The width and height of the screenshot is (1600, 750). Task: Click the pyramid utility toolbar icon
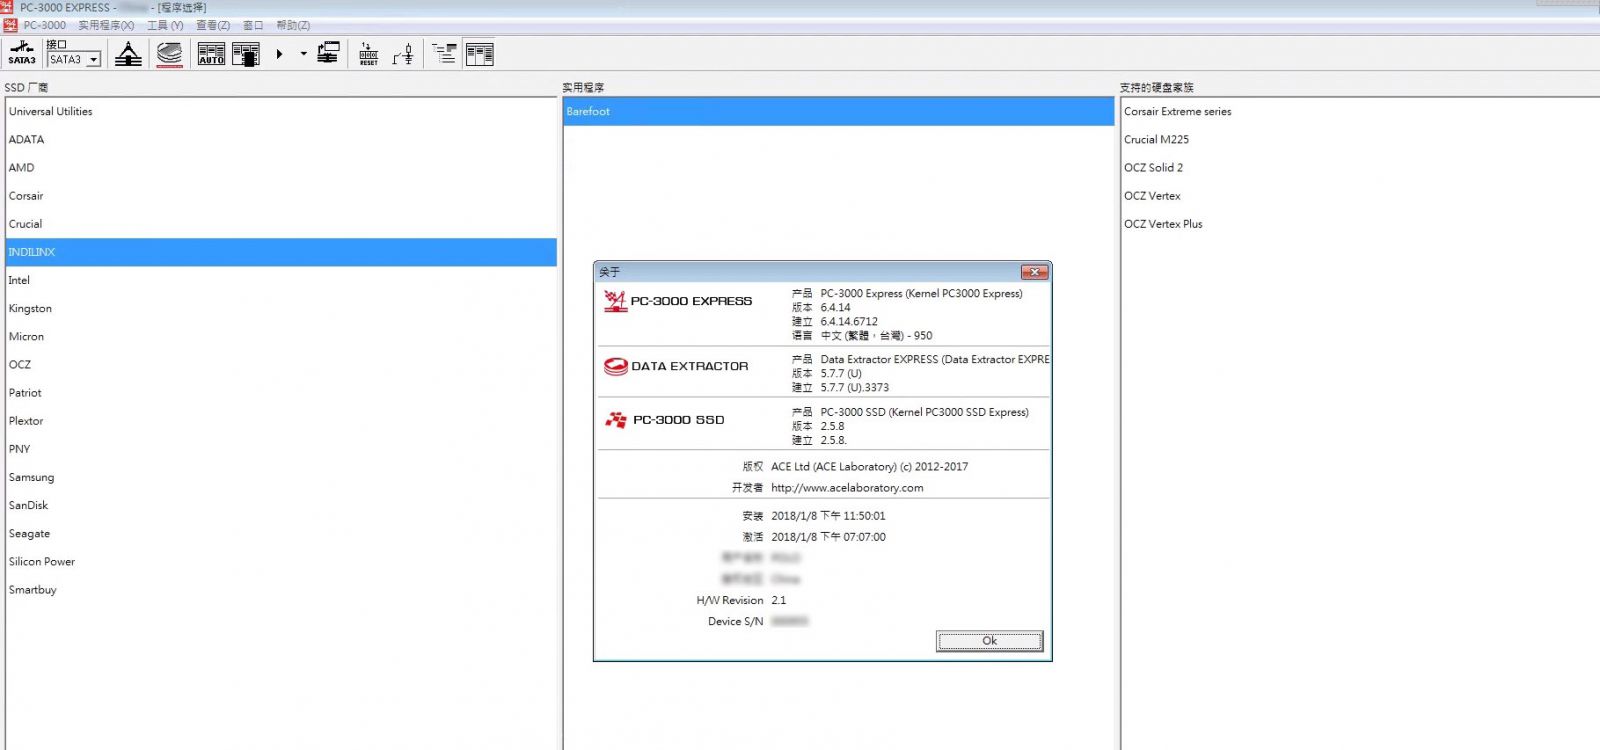pos(128,54)
